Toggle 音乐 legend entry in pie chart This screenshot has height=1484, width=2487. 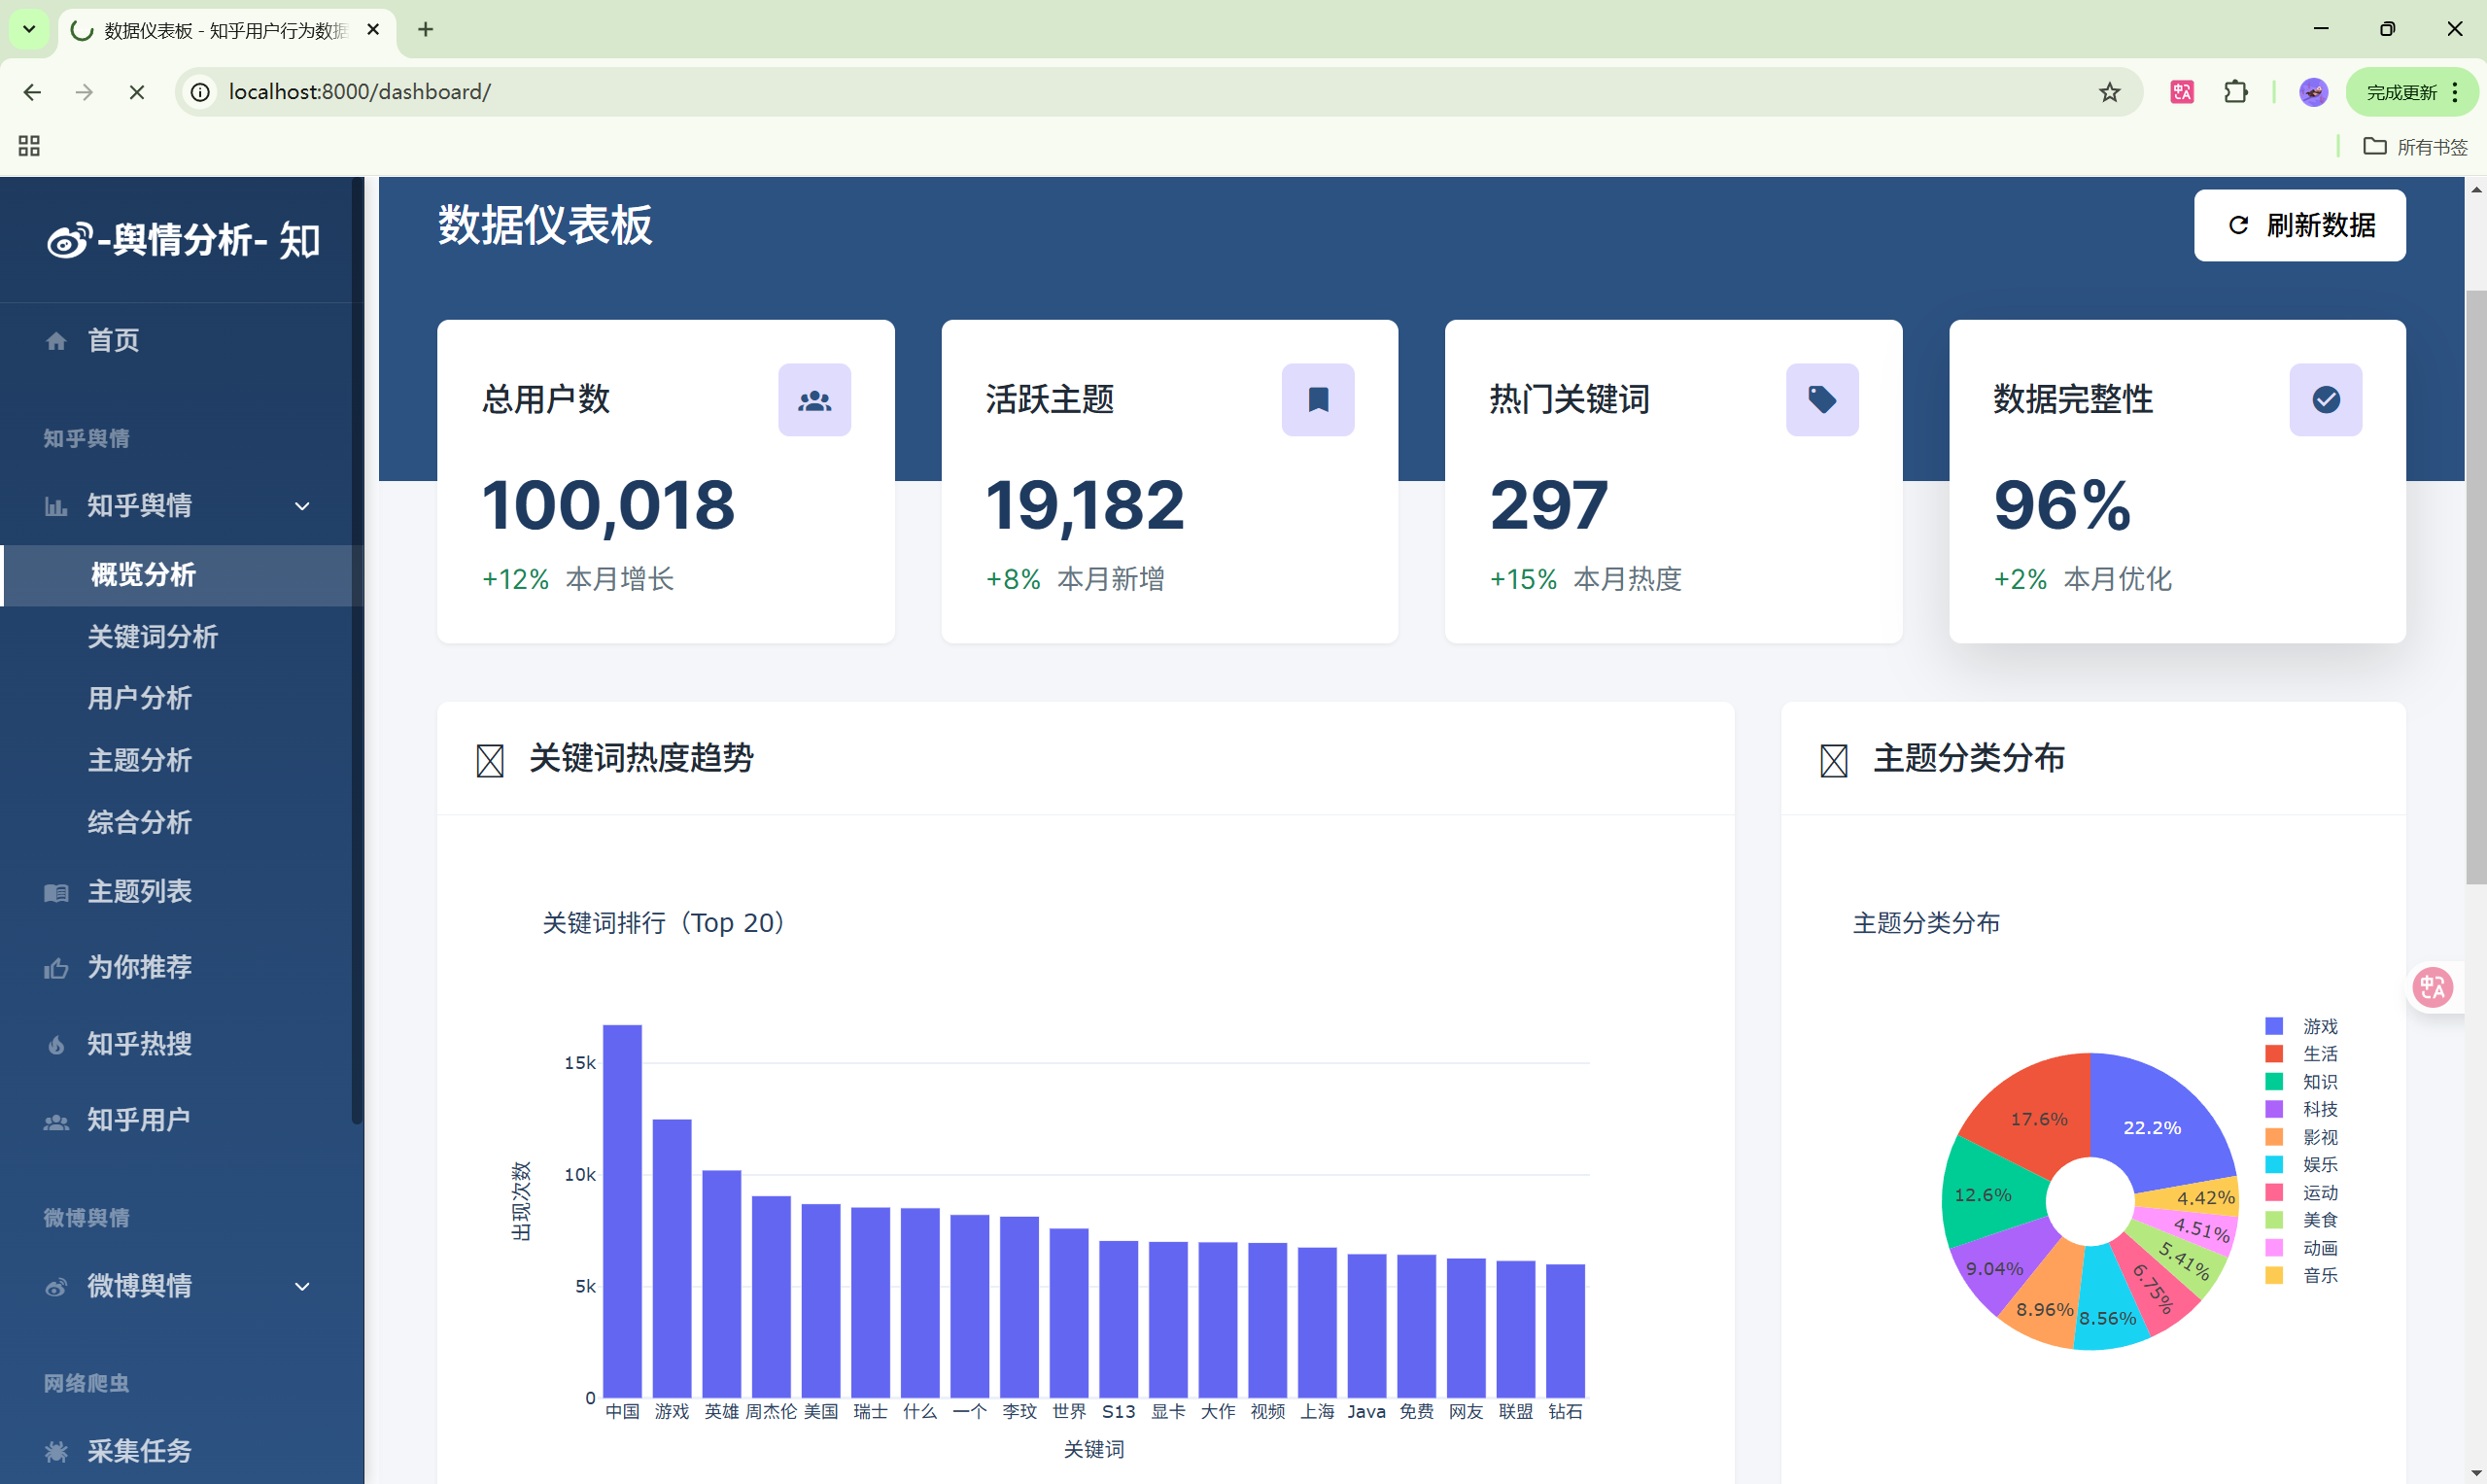(x=2318, y=1275)
